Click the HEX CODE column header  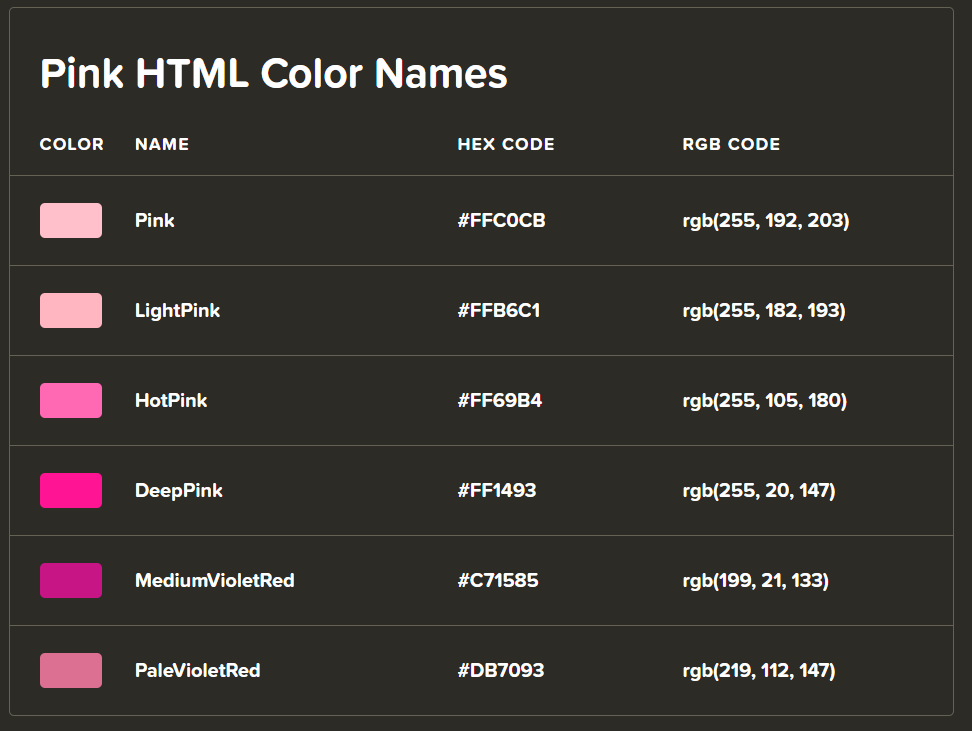click(505, 144)
